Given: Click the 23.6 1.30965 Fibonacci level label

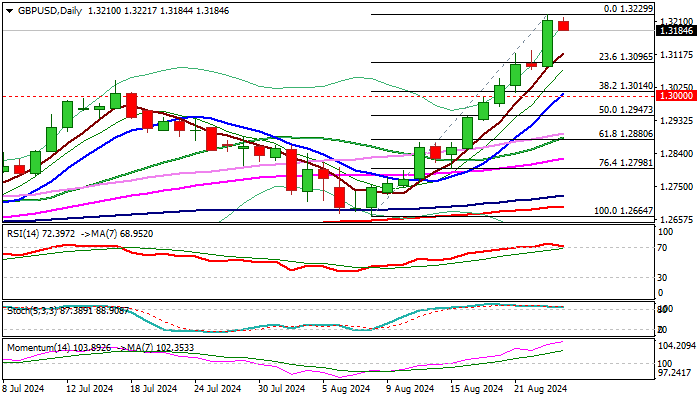Looking at the screenshot, I should pos(626,57).
